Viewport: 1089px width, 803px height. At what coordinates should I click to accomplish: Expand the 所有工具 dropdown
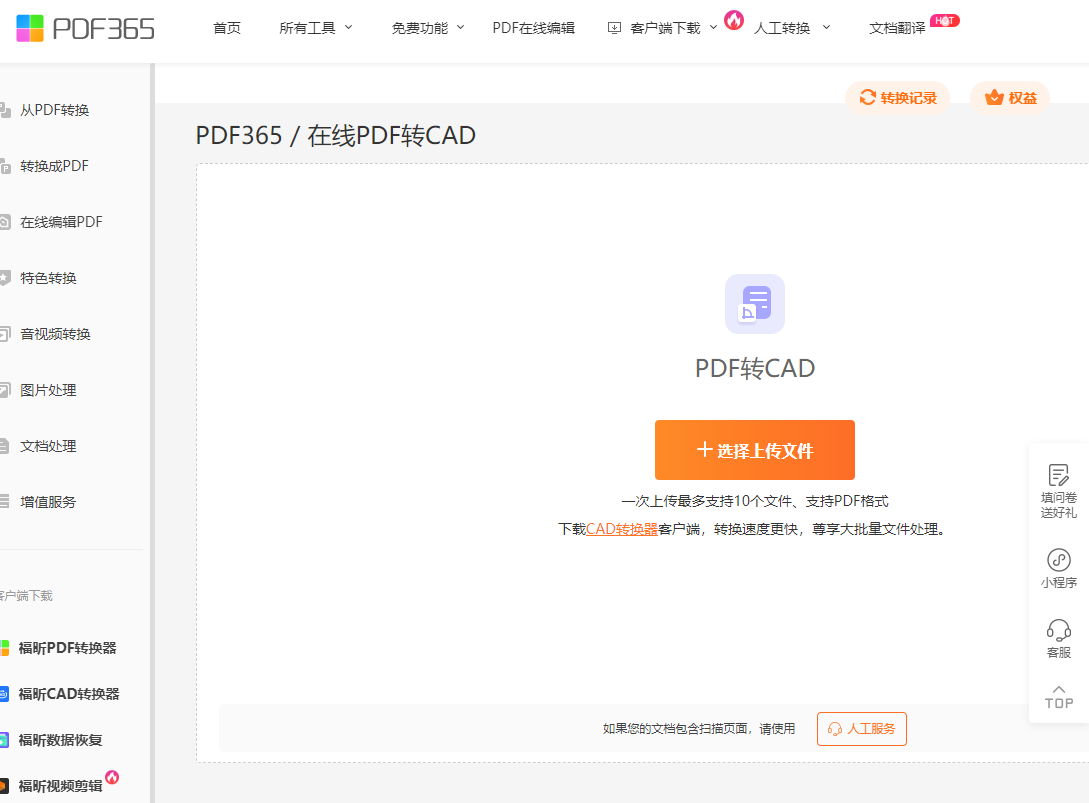[316, 28]
